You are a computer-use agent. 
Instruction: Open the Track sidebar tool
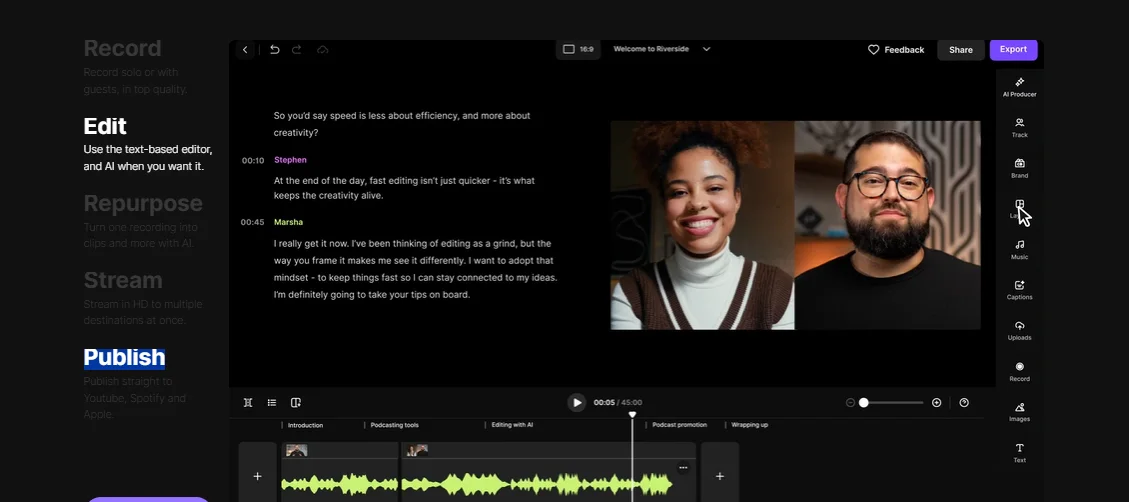[1019, 127]
